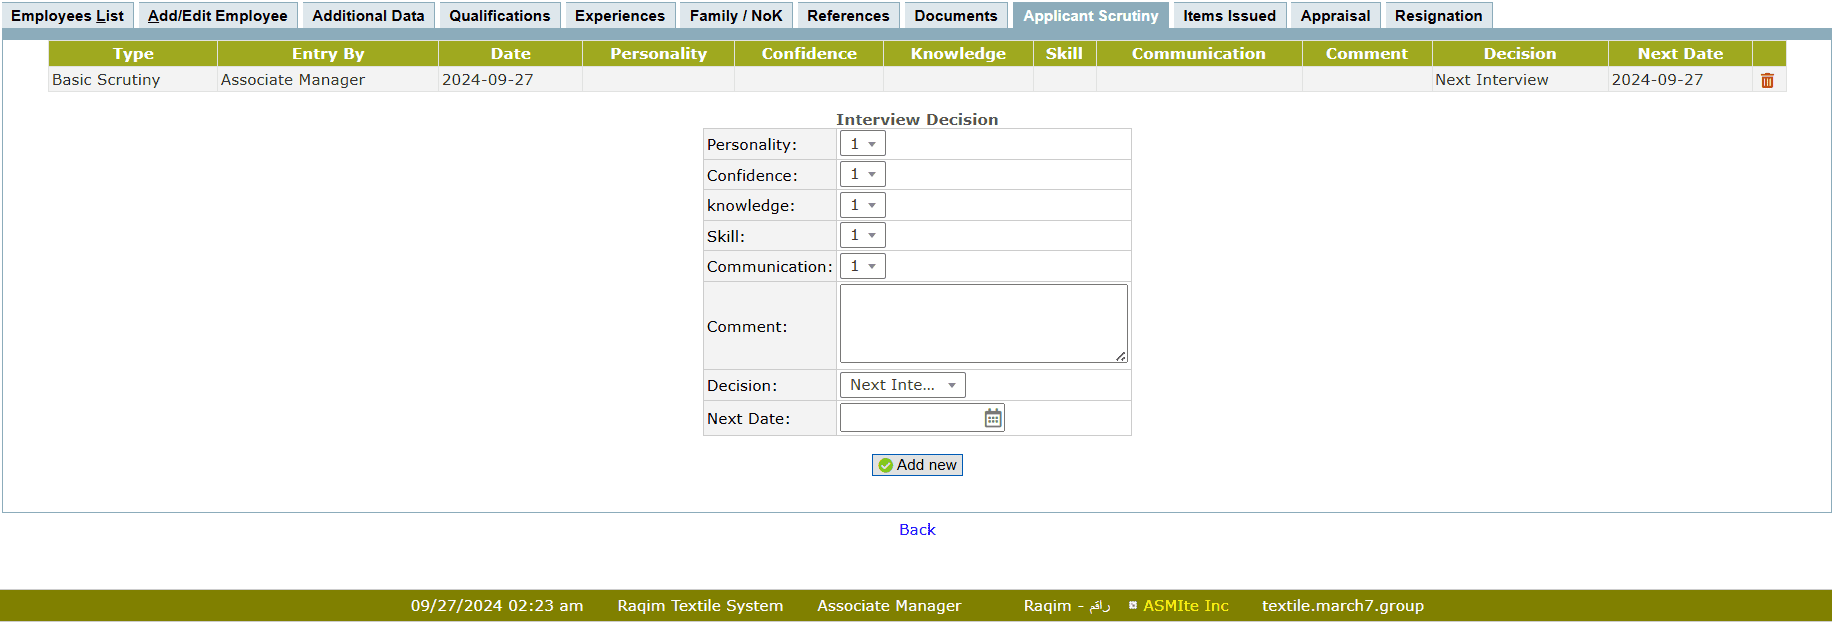This screenshot has height=622, width=1832.
Task: Go to the Documents tab
Action: pyautogui.click(x=955, y=16)
